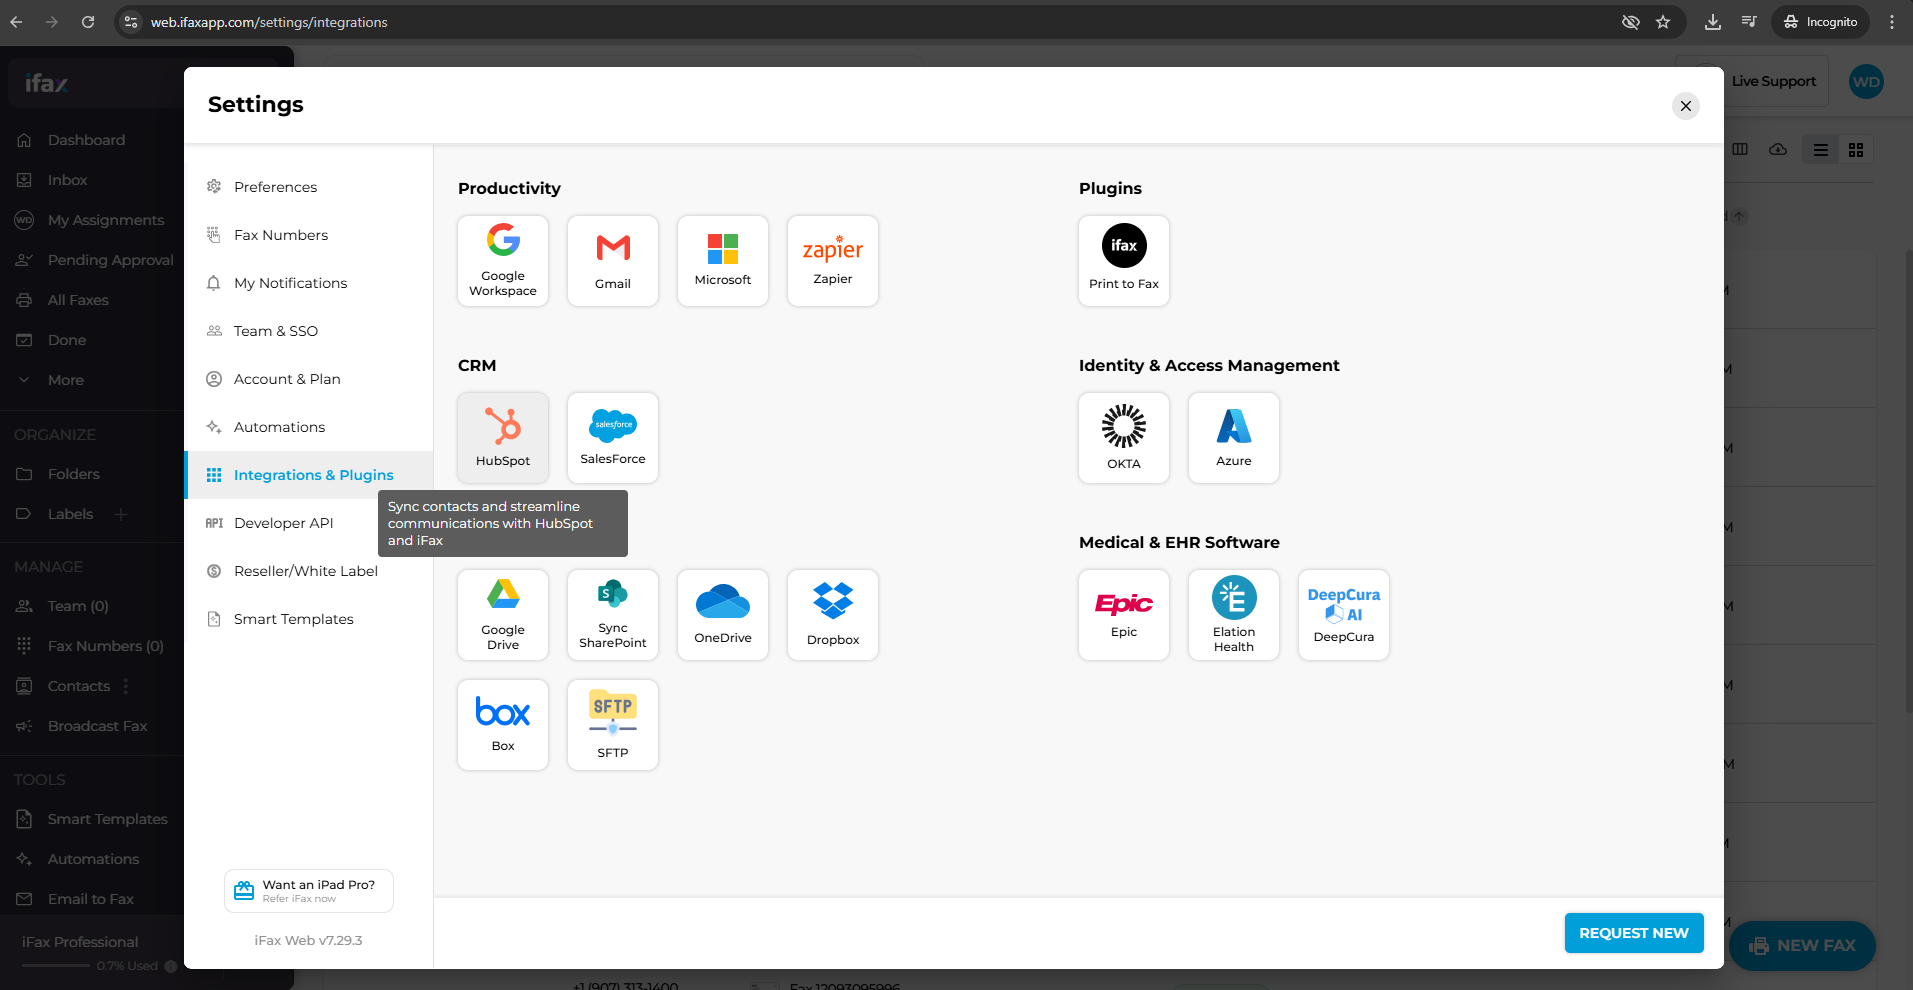Open the Contacts three-dot menu
The width and height of the screenshot is (1913, 990).
point(124,686)
